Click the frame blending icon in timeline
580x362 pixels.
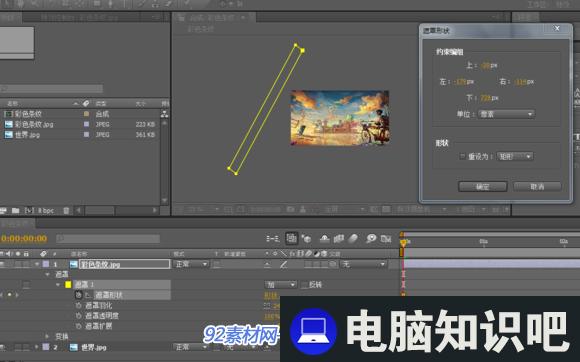(x=338, y=239)
